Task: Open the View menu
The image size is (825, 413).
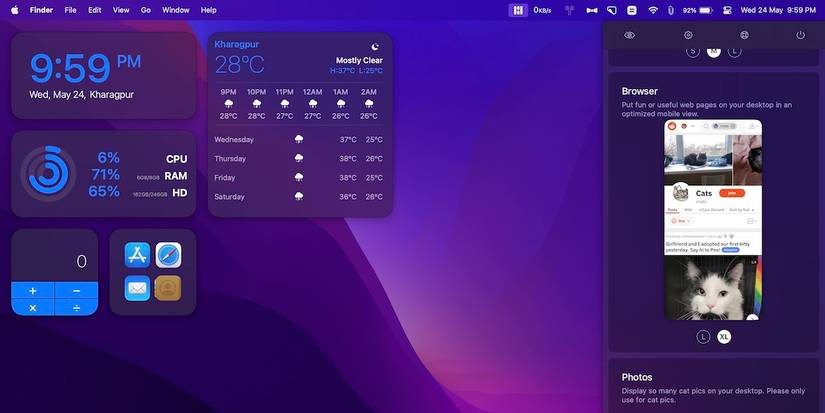Action: 121,10
